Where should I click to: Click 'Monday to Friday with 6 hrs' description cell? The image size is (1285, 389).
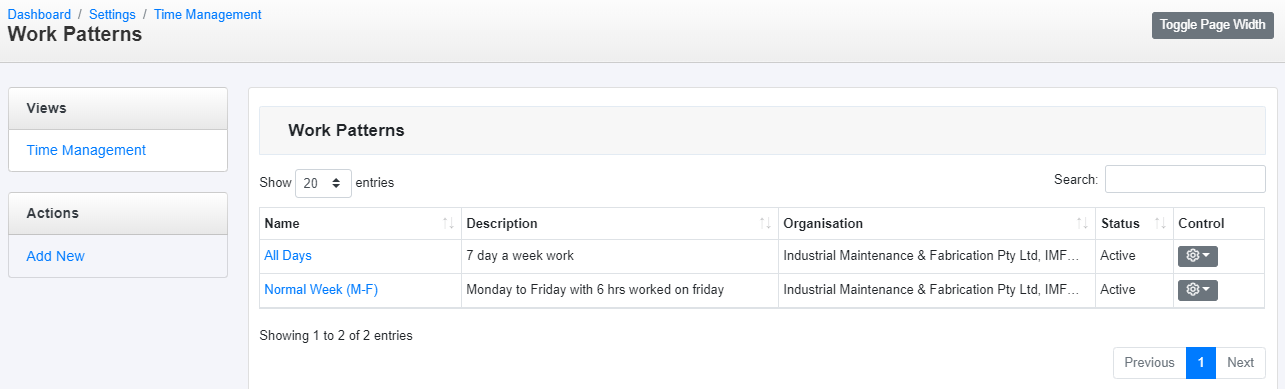(620, 290)
